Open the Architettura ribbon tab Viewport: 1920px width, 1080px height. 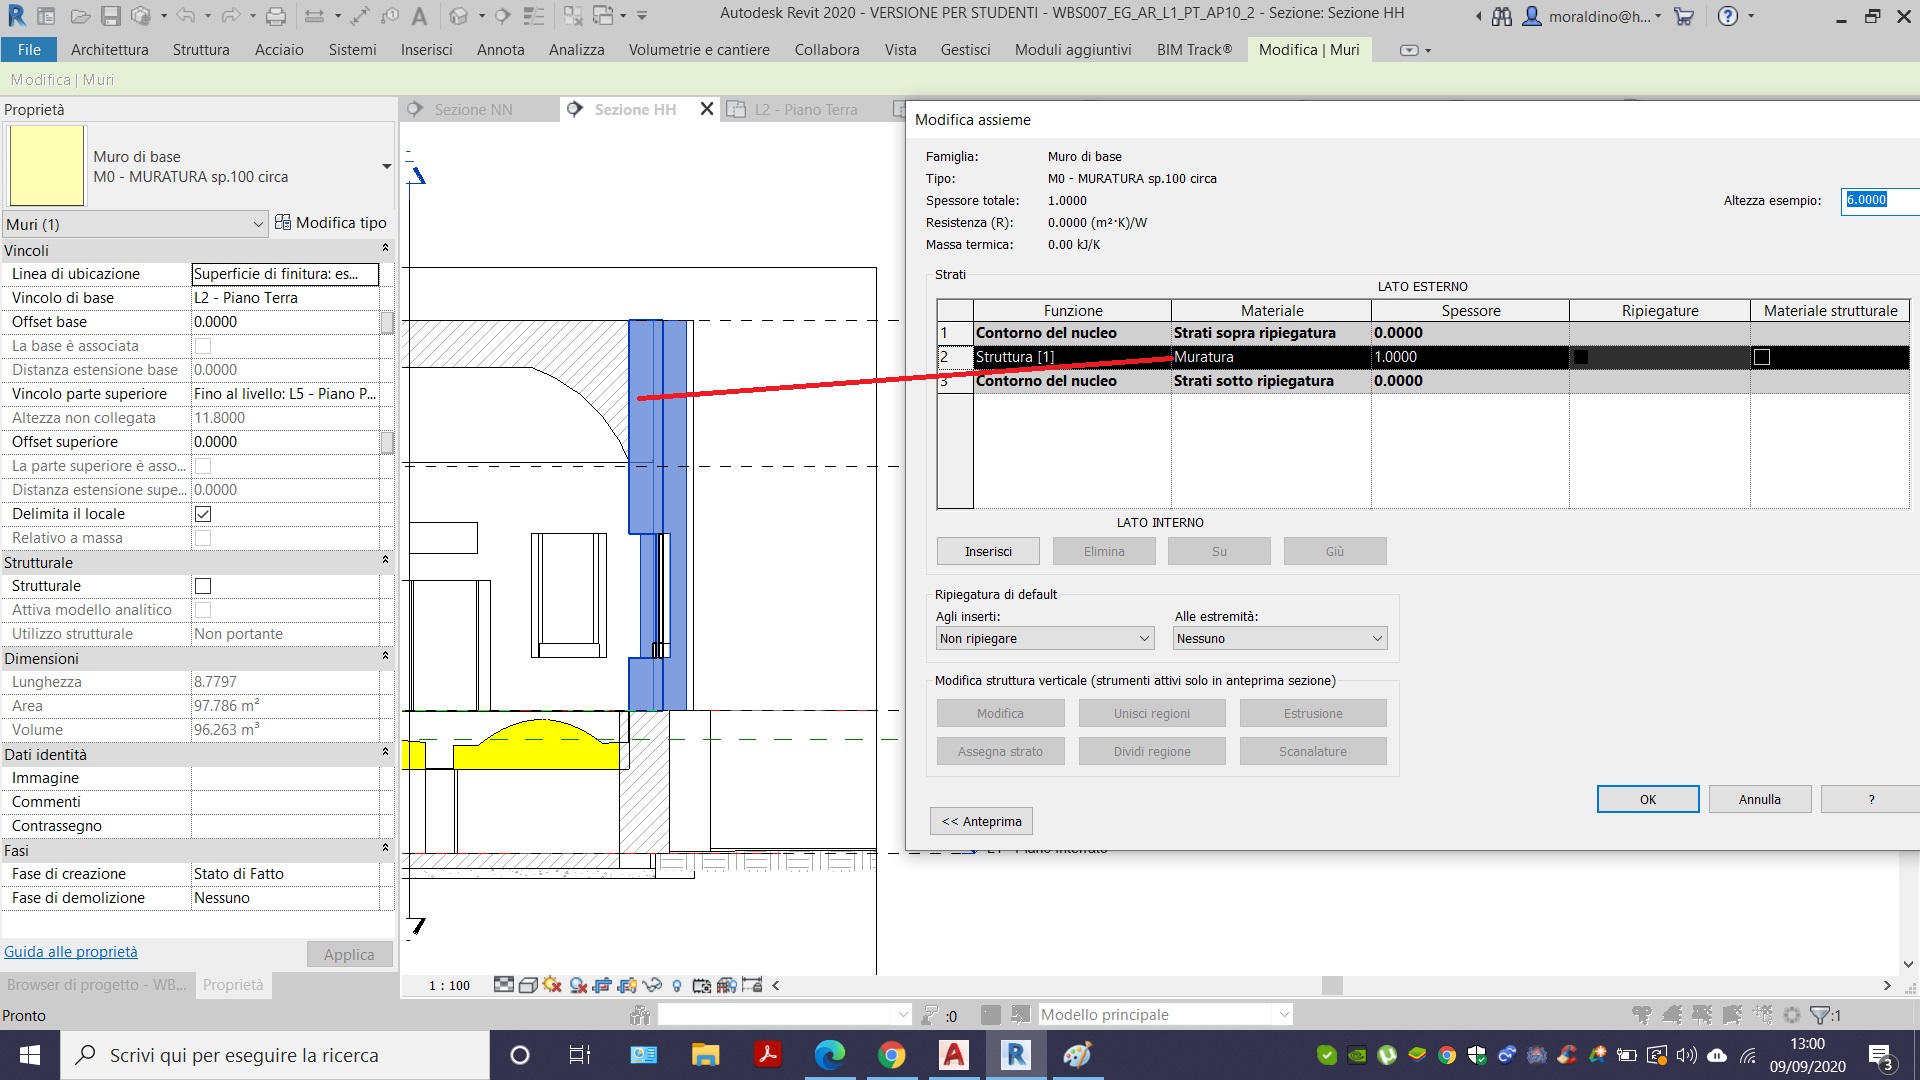coord(108,49)
